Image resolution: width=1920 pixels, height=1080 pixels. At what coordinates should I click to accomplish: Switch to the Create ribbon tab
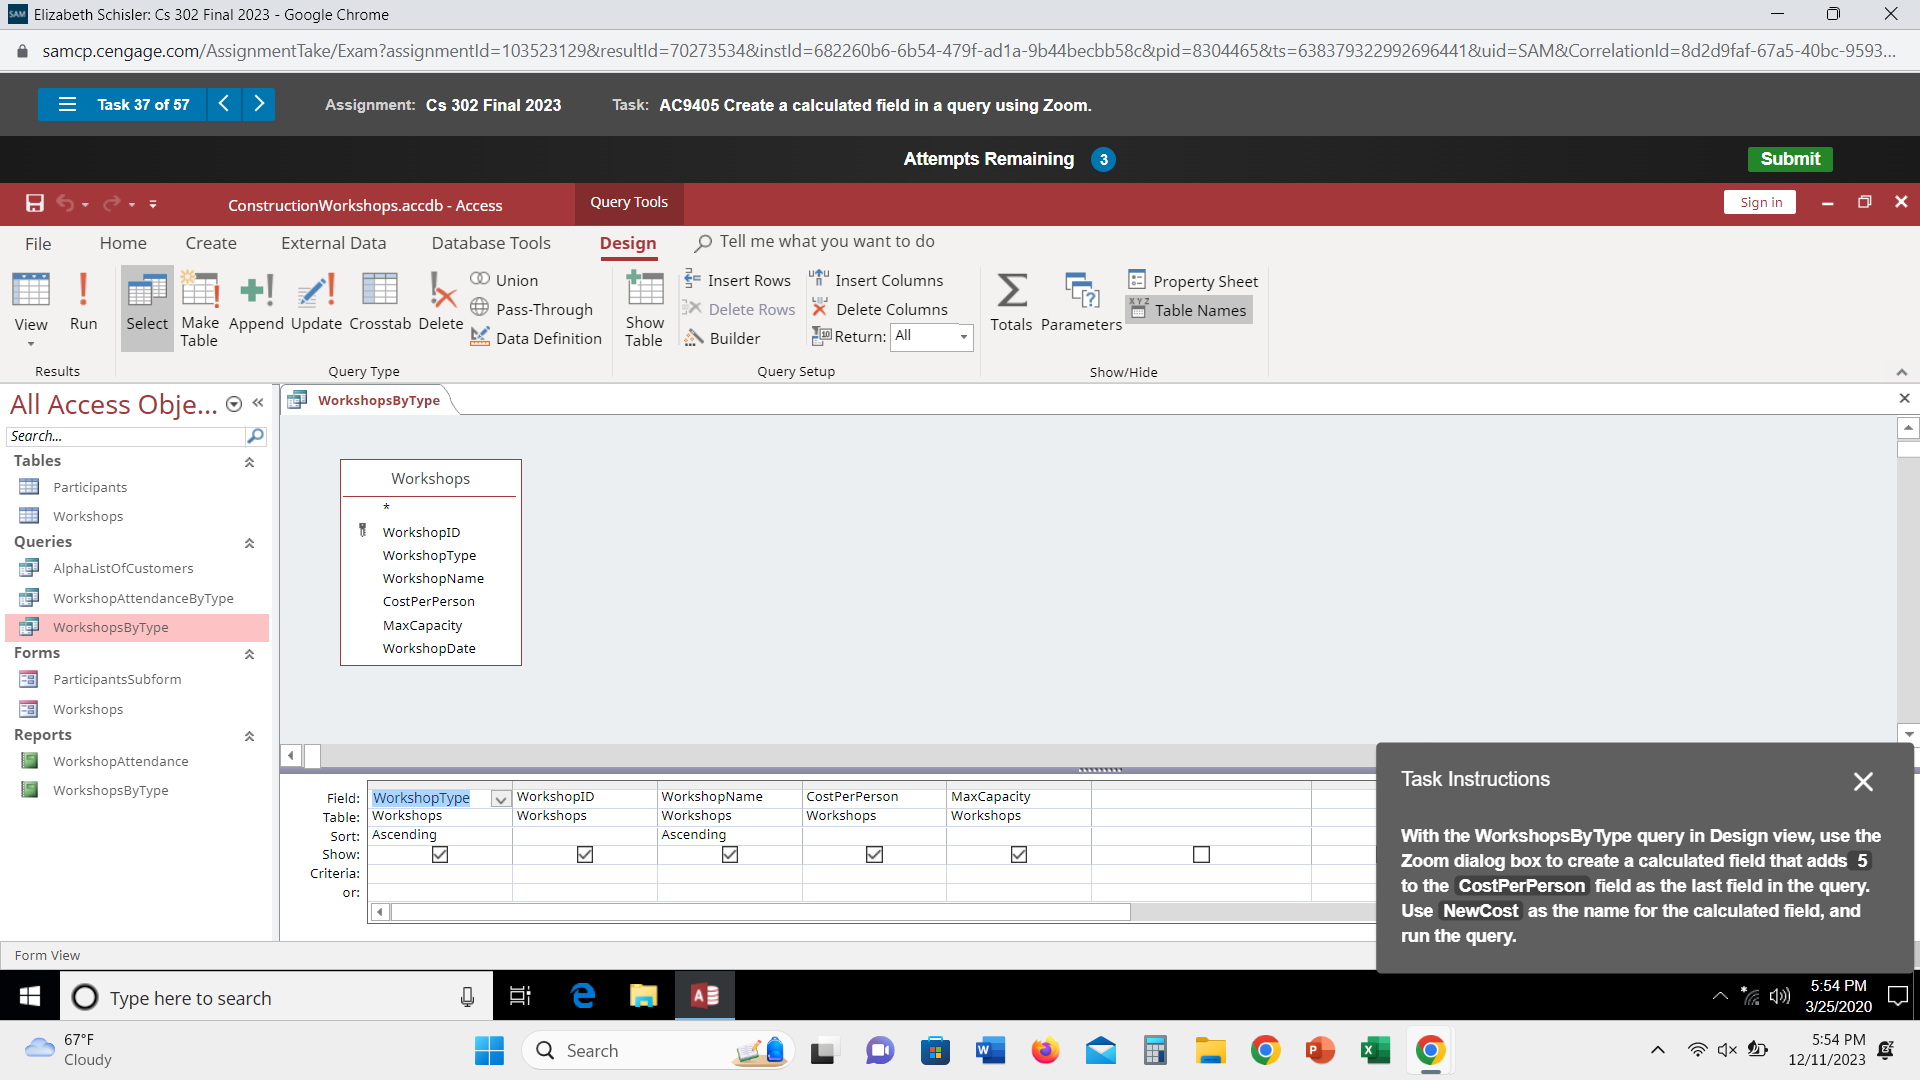(211, 243)
